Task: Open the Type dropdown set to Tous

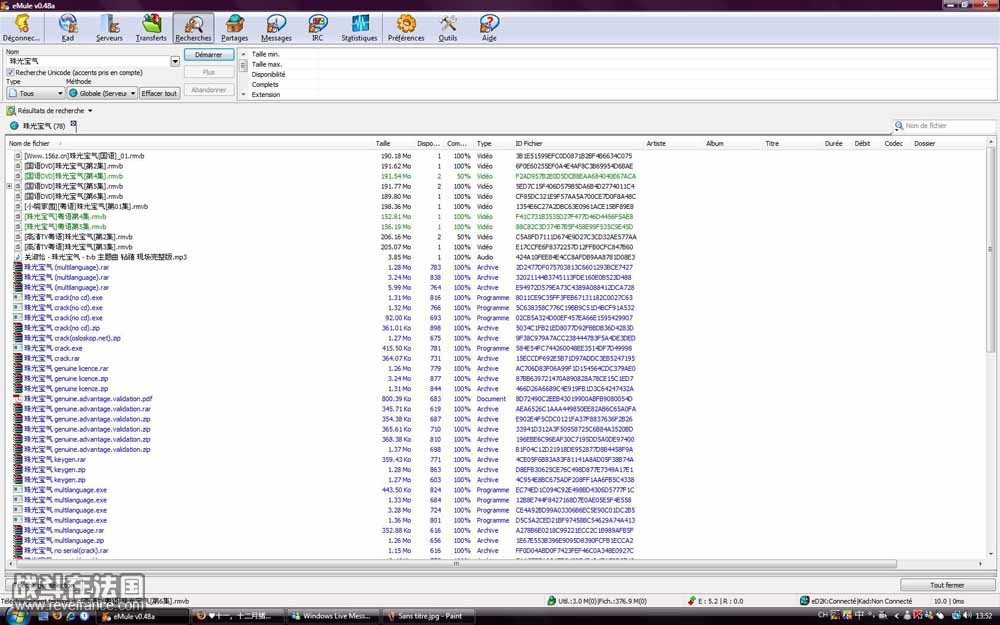Action: pyautogui.click(x=35, y=93)
